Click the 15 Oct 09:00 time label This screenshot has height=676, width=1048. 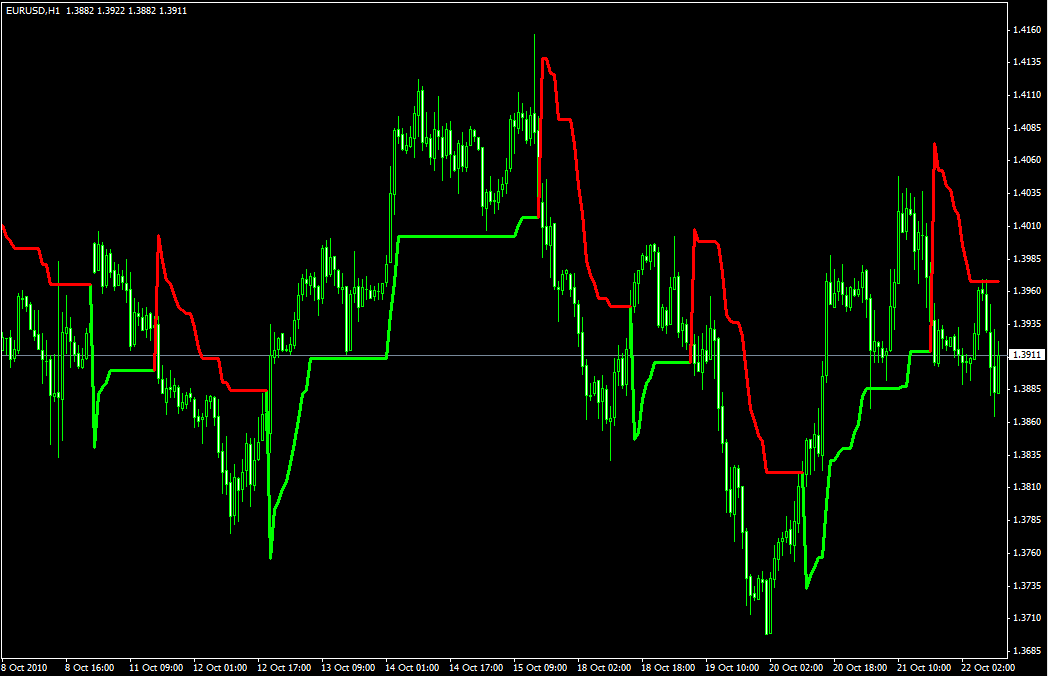click(x=540, y=667)
